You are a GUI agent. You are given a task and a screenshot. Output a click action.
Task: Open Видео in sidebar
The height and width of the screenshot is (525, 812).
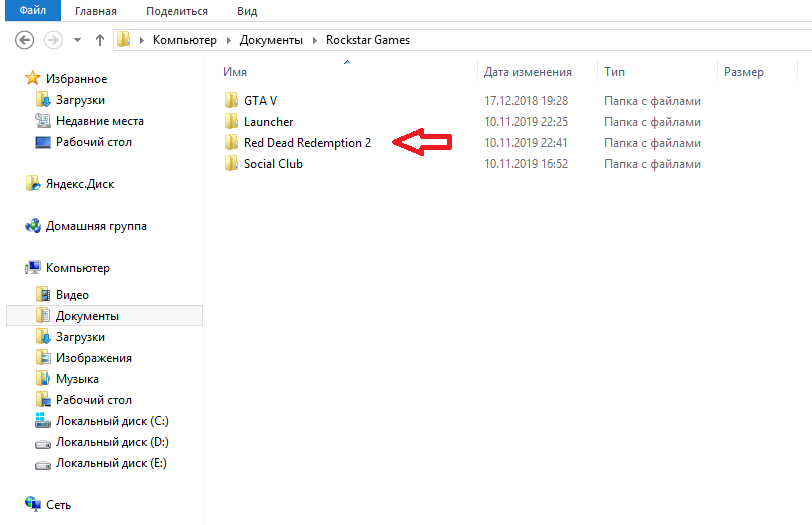click(72, 295)
